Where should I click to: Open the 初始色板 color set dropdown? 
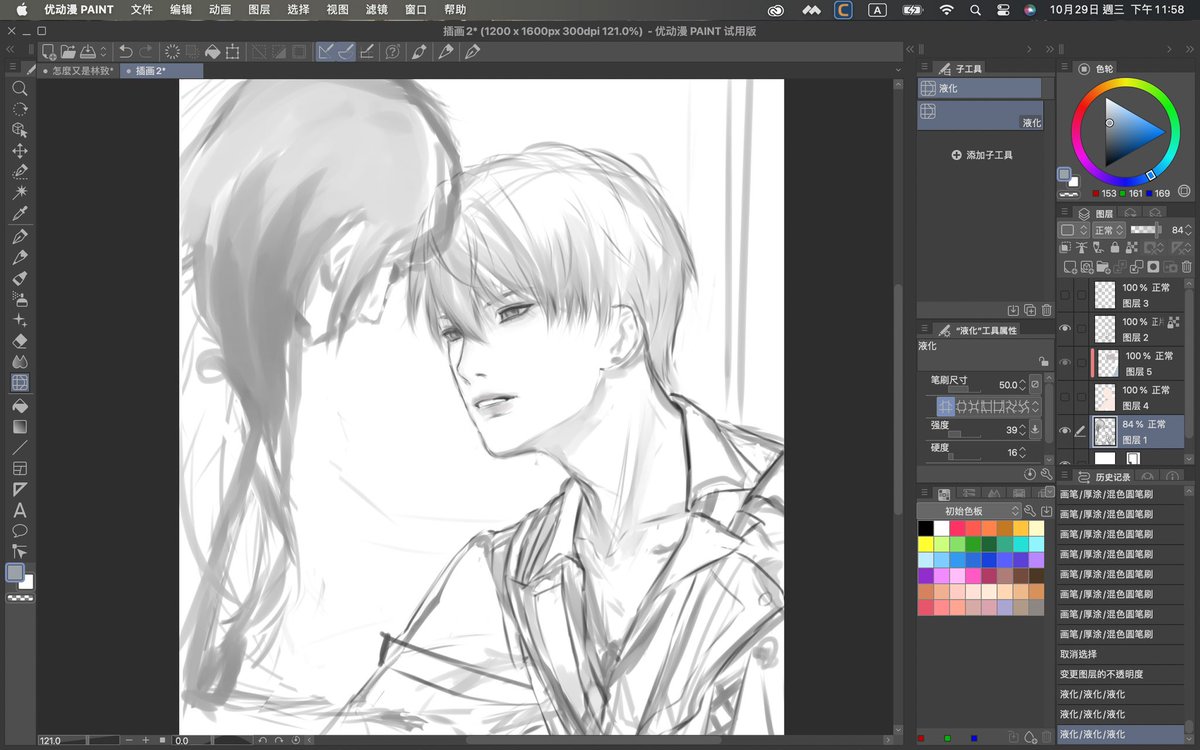tap(969, 511)
